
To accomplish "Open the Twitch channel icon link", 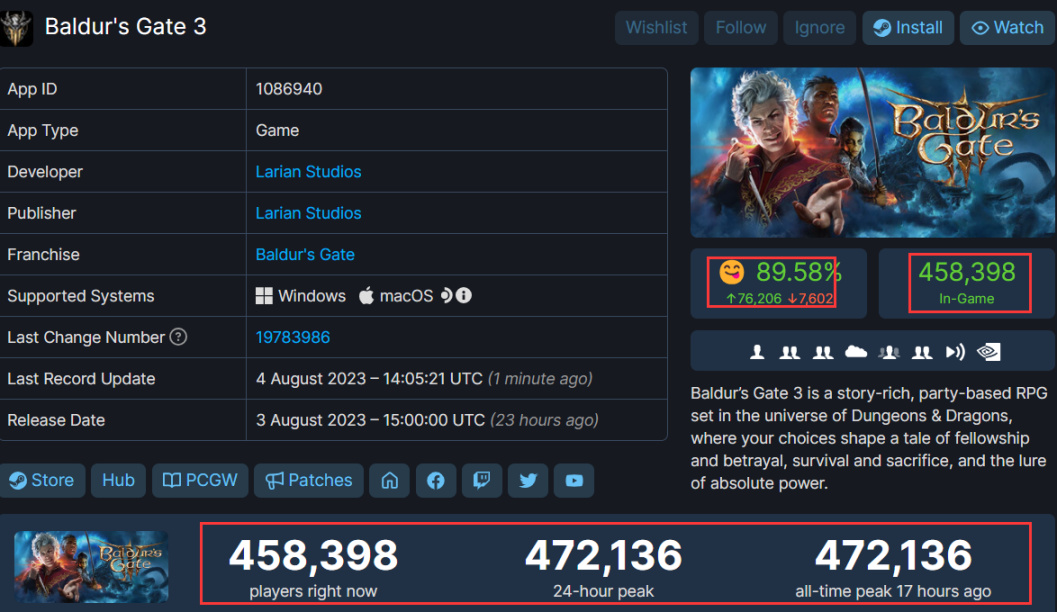I will 481,481.
